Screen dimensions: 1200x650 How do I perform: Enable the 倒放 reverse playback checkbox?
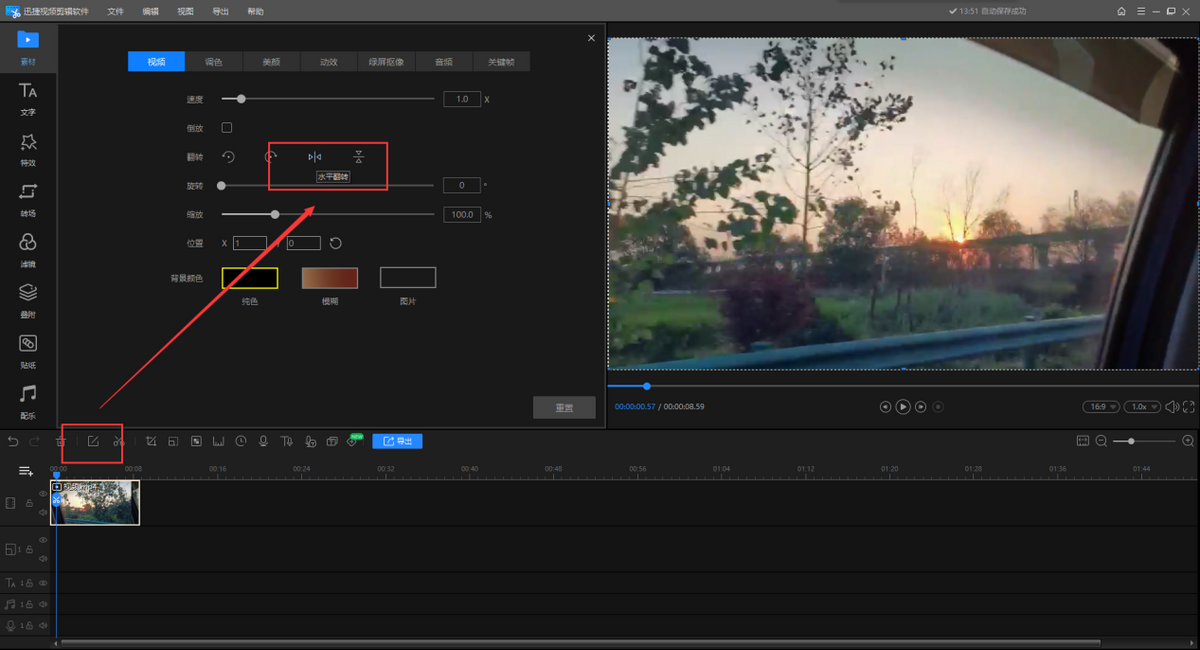227,128
